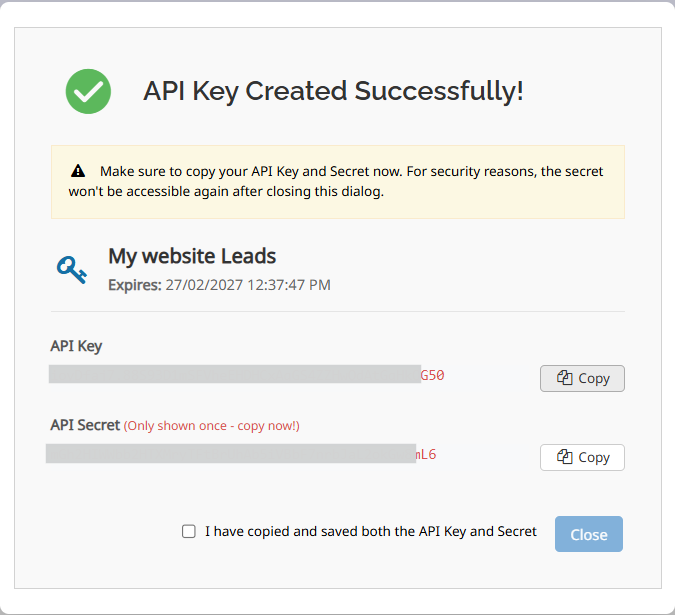Click the expiry date 27/02/2027
The height and width of the screenshot is (615, 675).
tap(248, 285)
